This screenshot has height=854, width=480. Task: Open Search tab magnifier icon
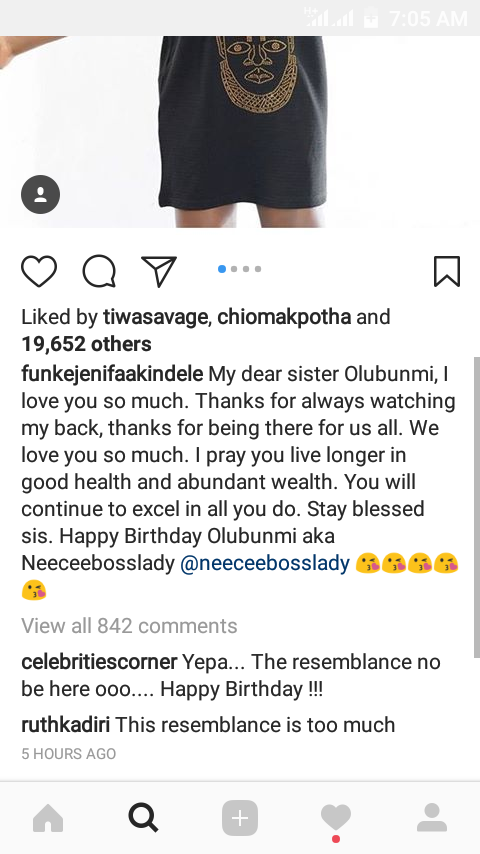pos(143,818)
